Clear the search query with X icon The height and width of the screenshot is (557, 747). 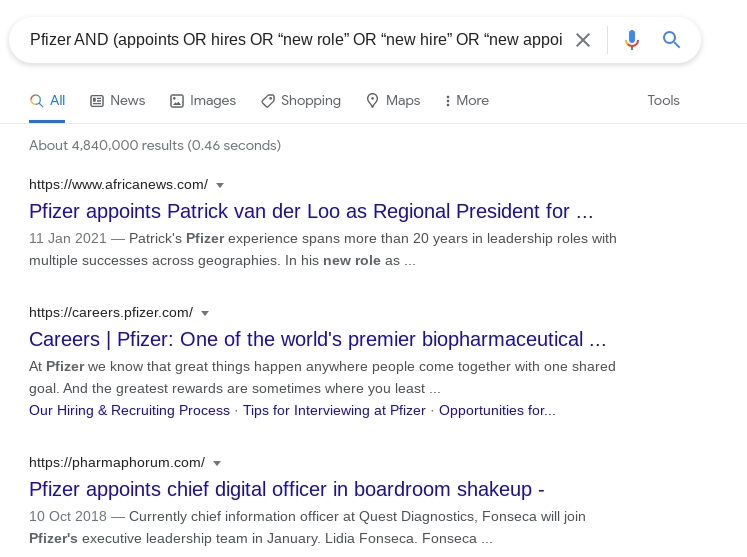point(583,40)
